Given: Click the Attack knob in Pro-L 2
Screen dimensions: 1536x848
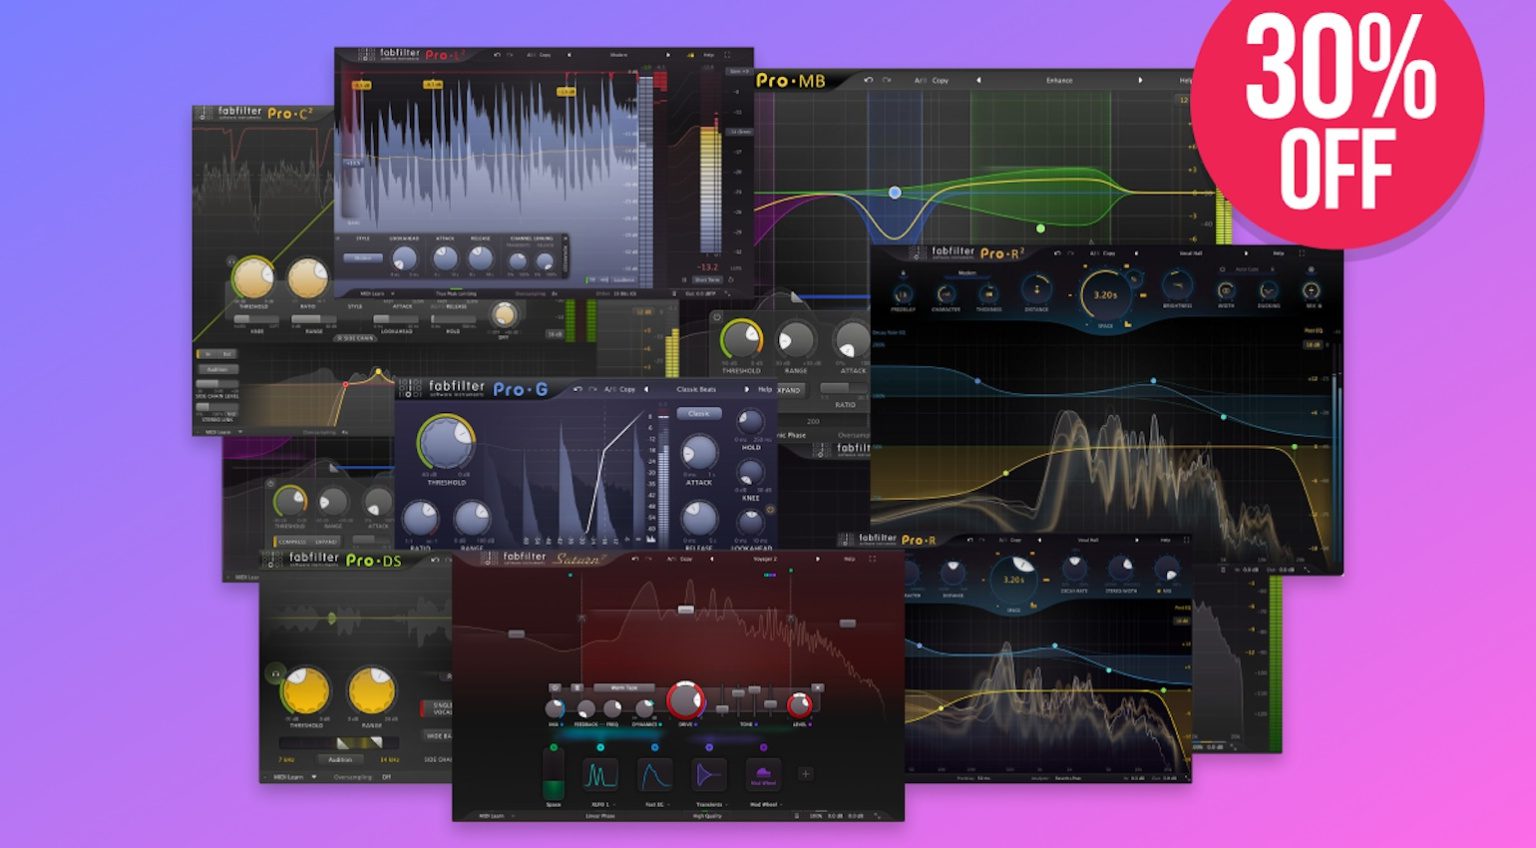Looking at the screenshot, I should coord(445,258).
